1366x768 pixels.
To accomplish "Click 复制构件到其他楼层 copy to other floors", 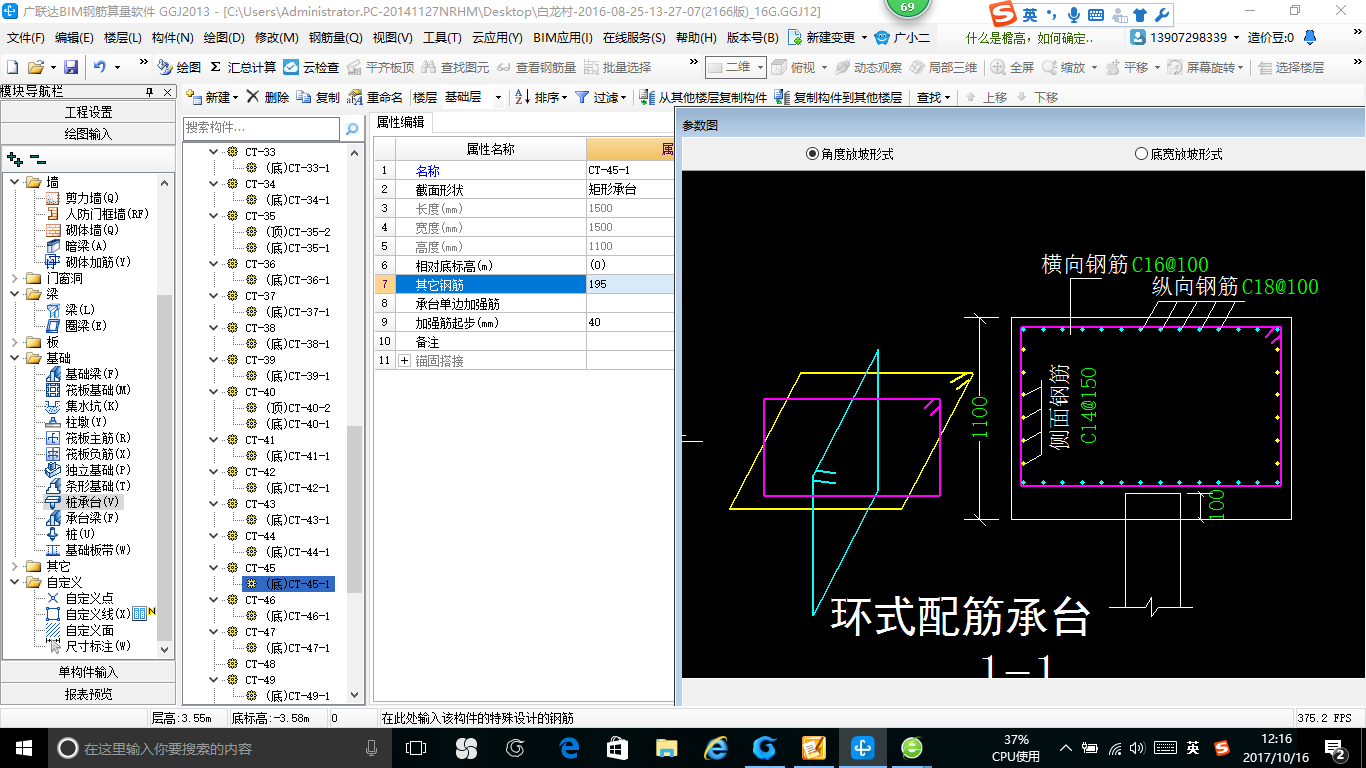I will coord(838,97).
